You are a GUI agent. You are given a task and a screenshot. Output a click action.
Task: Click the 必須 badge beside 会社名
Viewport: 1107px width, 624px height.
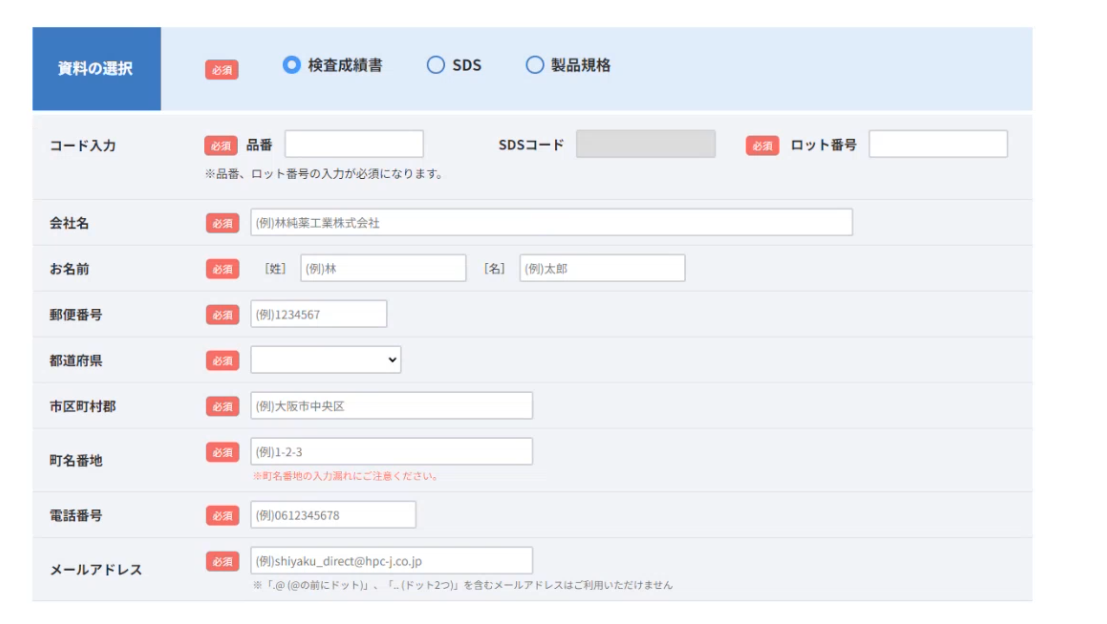(222, 223)
